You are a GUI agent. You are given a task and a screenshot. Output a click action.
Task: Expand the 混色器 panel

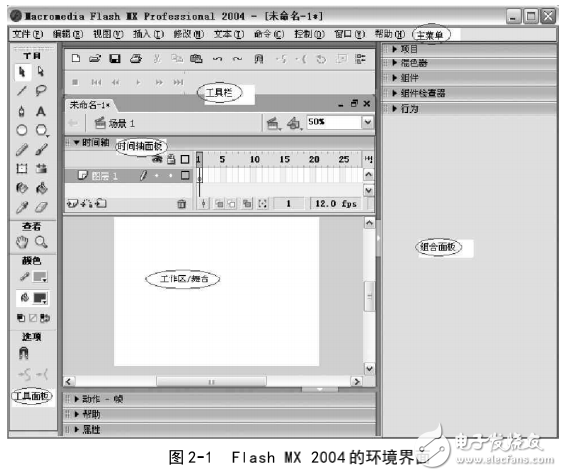click(395, 63)
